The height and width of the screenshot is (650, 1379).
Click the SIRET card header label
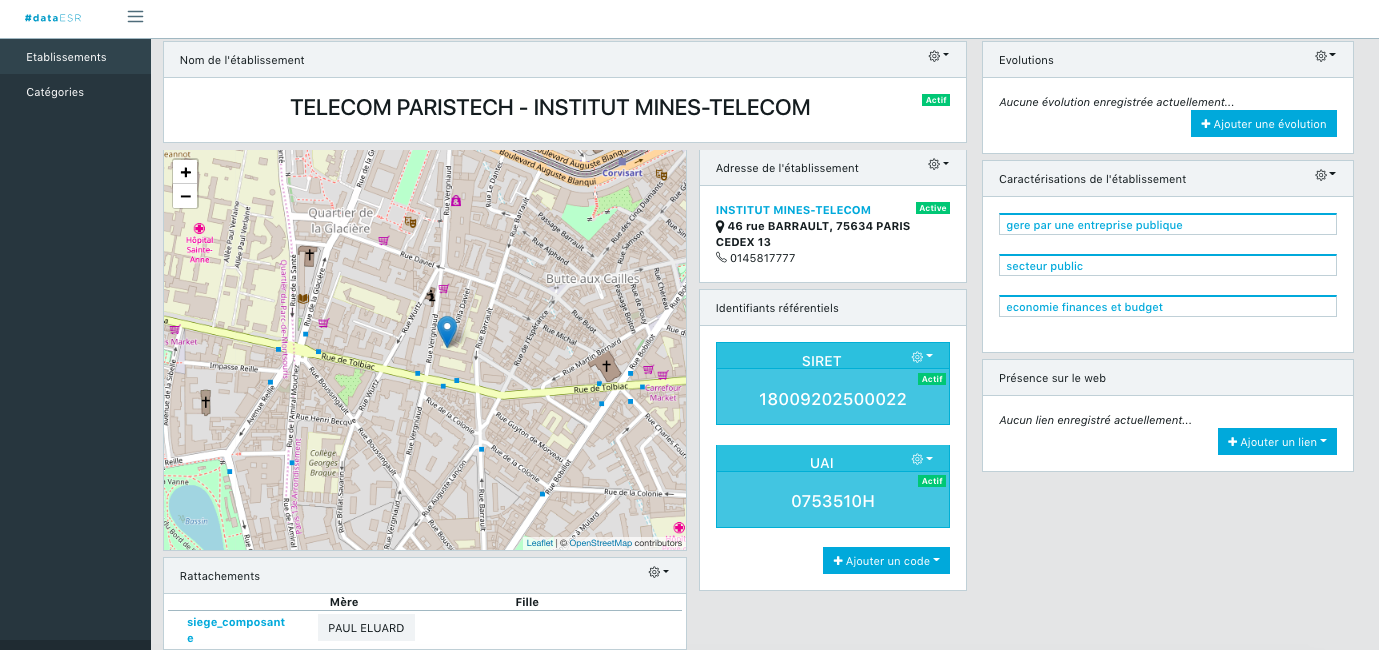pos(822,361)
